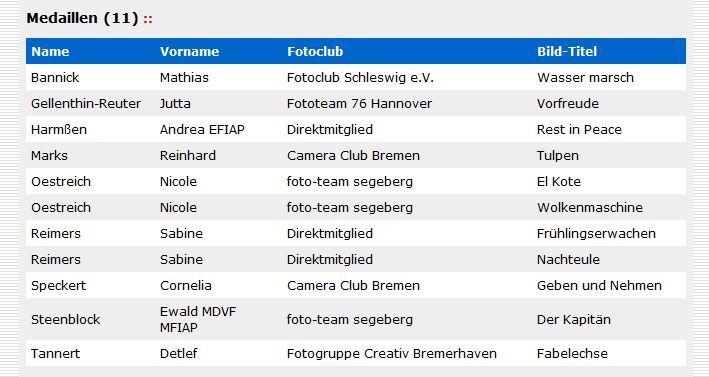Select the Tulpen picture title
709x377 pixels.
click(x=558, y=156)
